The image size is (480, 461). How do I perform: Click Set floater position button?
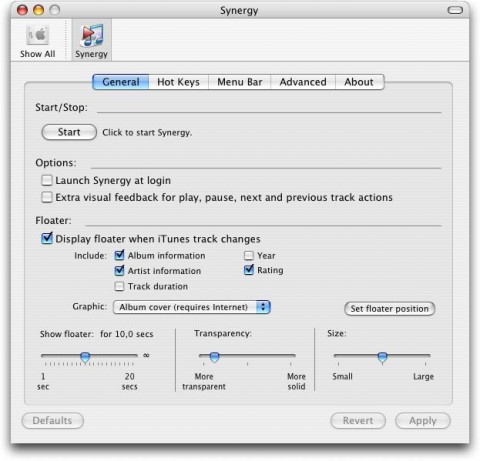(x=389, y=309)
